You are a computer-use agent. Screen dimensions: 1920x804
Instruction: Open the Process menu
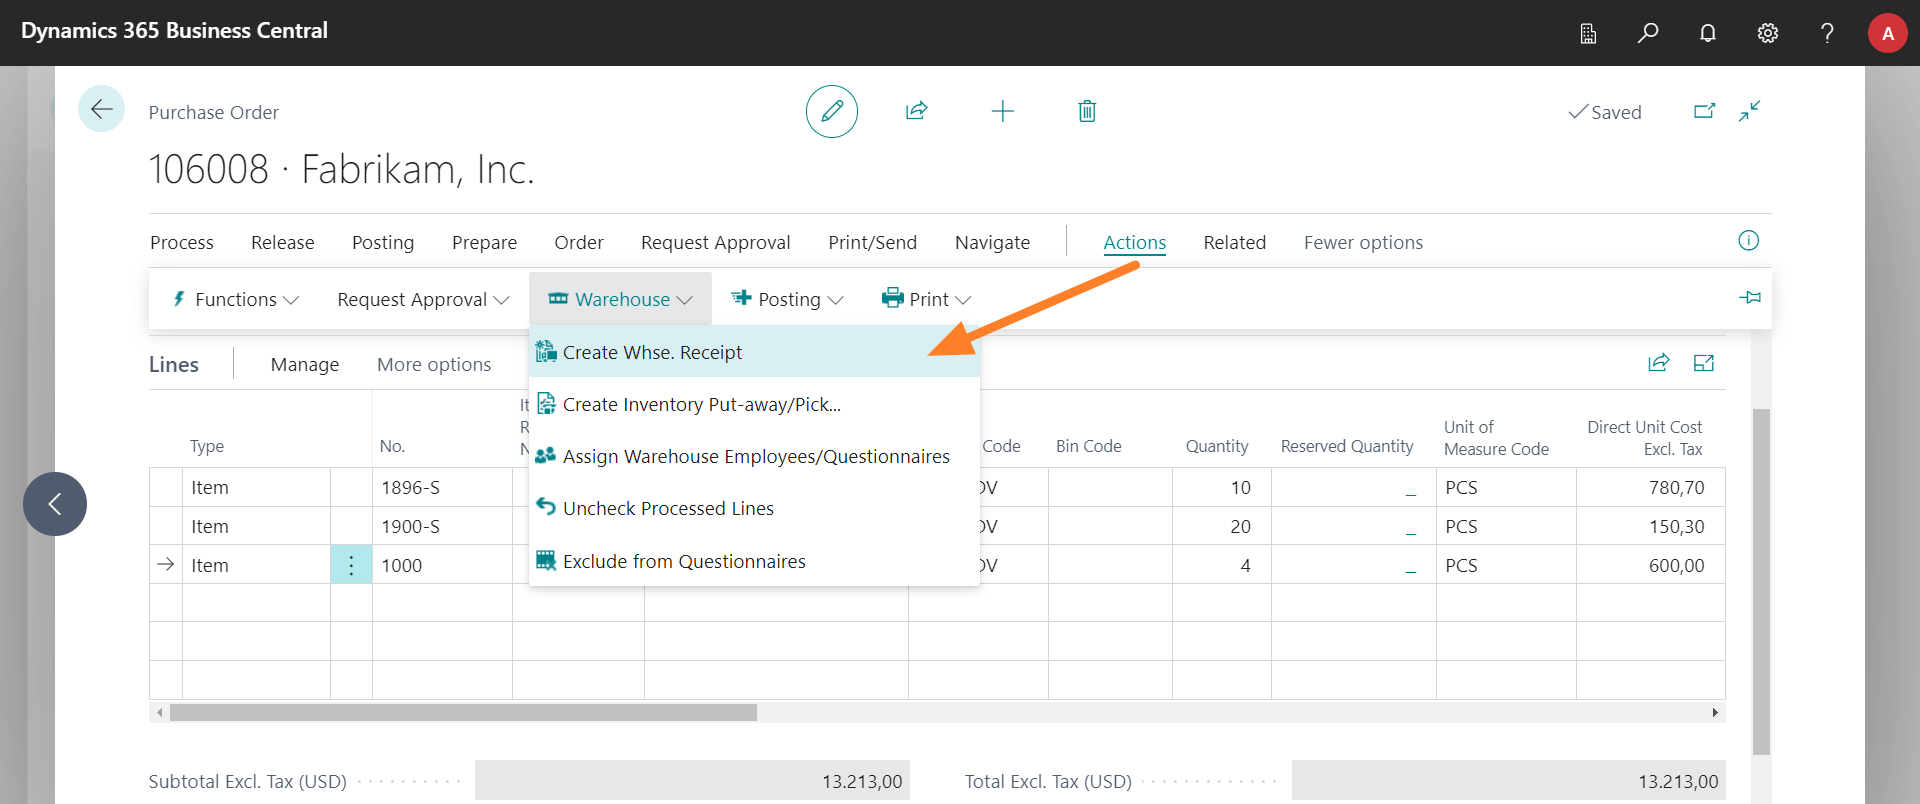pos(182,242)
